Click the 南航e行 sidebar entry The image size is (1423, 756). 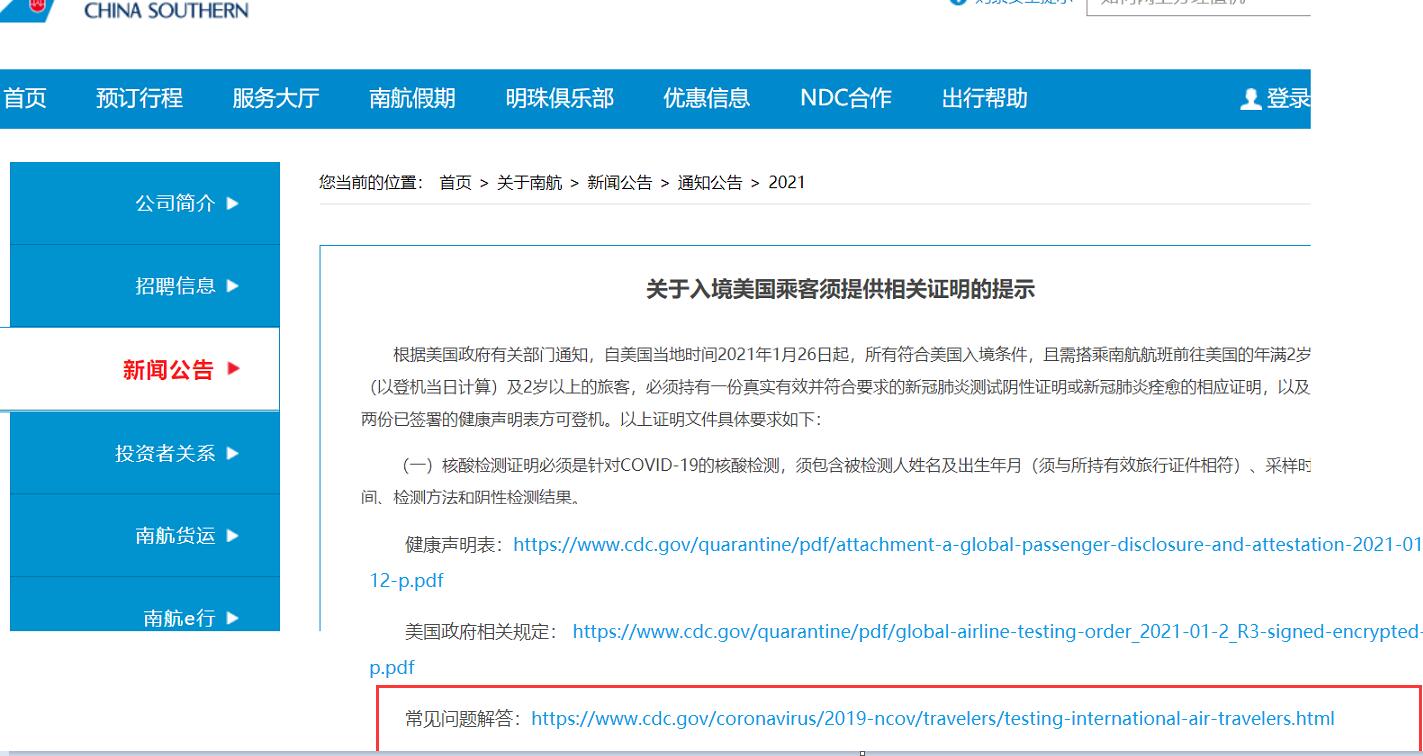(178, 617)
